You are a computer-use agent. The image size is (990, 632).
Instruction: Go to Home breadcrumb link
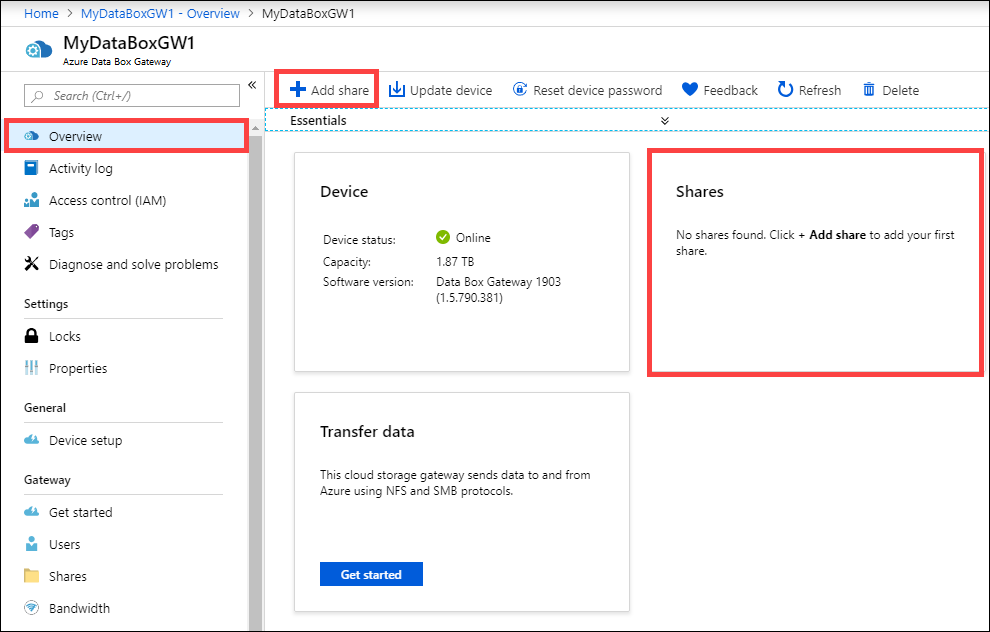[41, 14]
